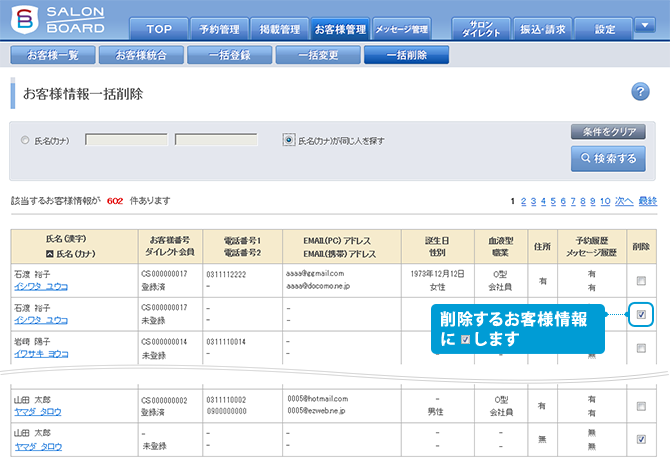This screenshot has width=670, height=470.
Task: Check delete box for イワサキ ヨウコ row
Action: pos(641,348)
